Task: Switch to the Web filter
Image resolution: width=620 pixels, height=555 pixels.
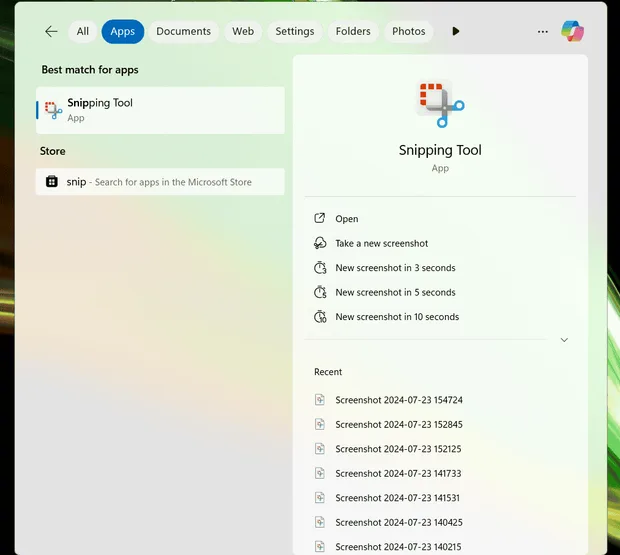Action: (x=243, y=31)
